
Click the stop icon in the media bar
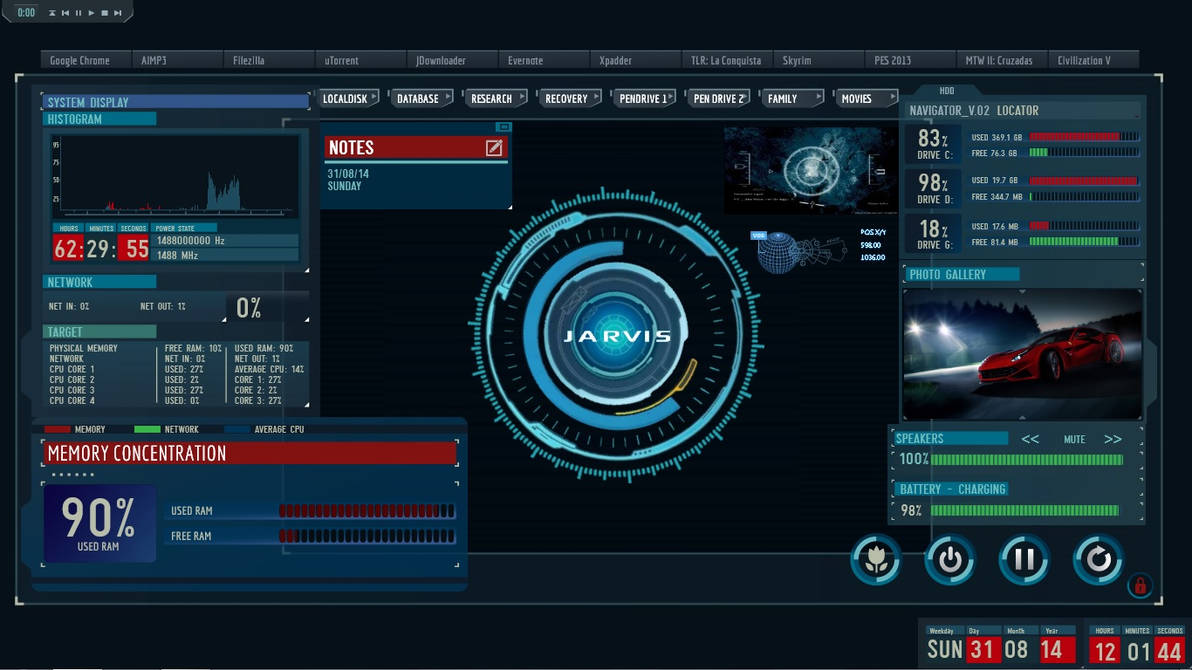105,12
